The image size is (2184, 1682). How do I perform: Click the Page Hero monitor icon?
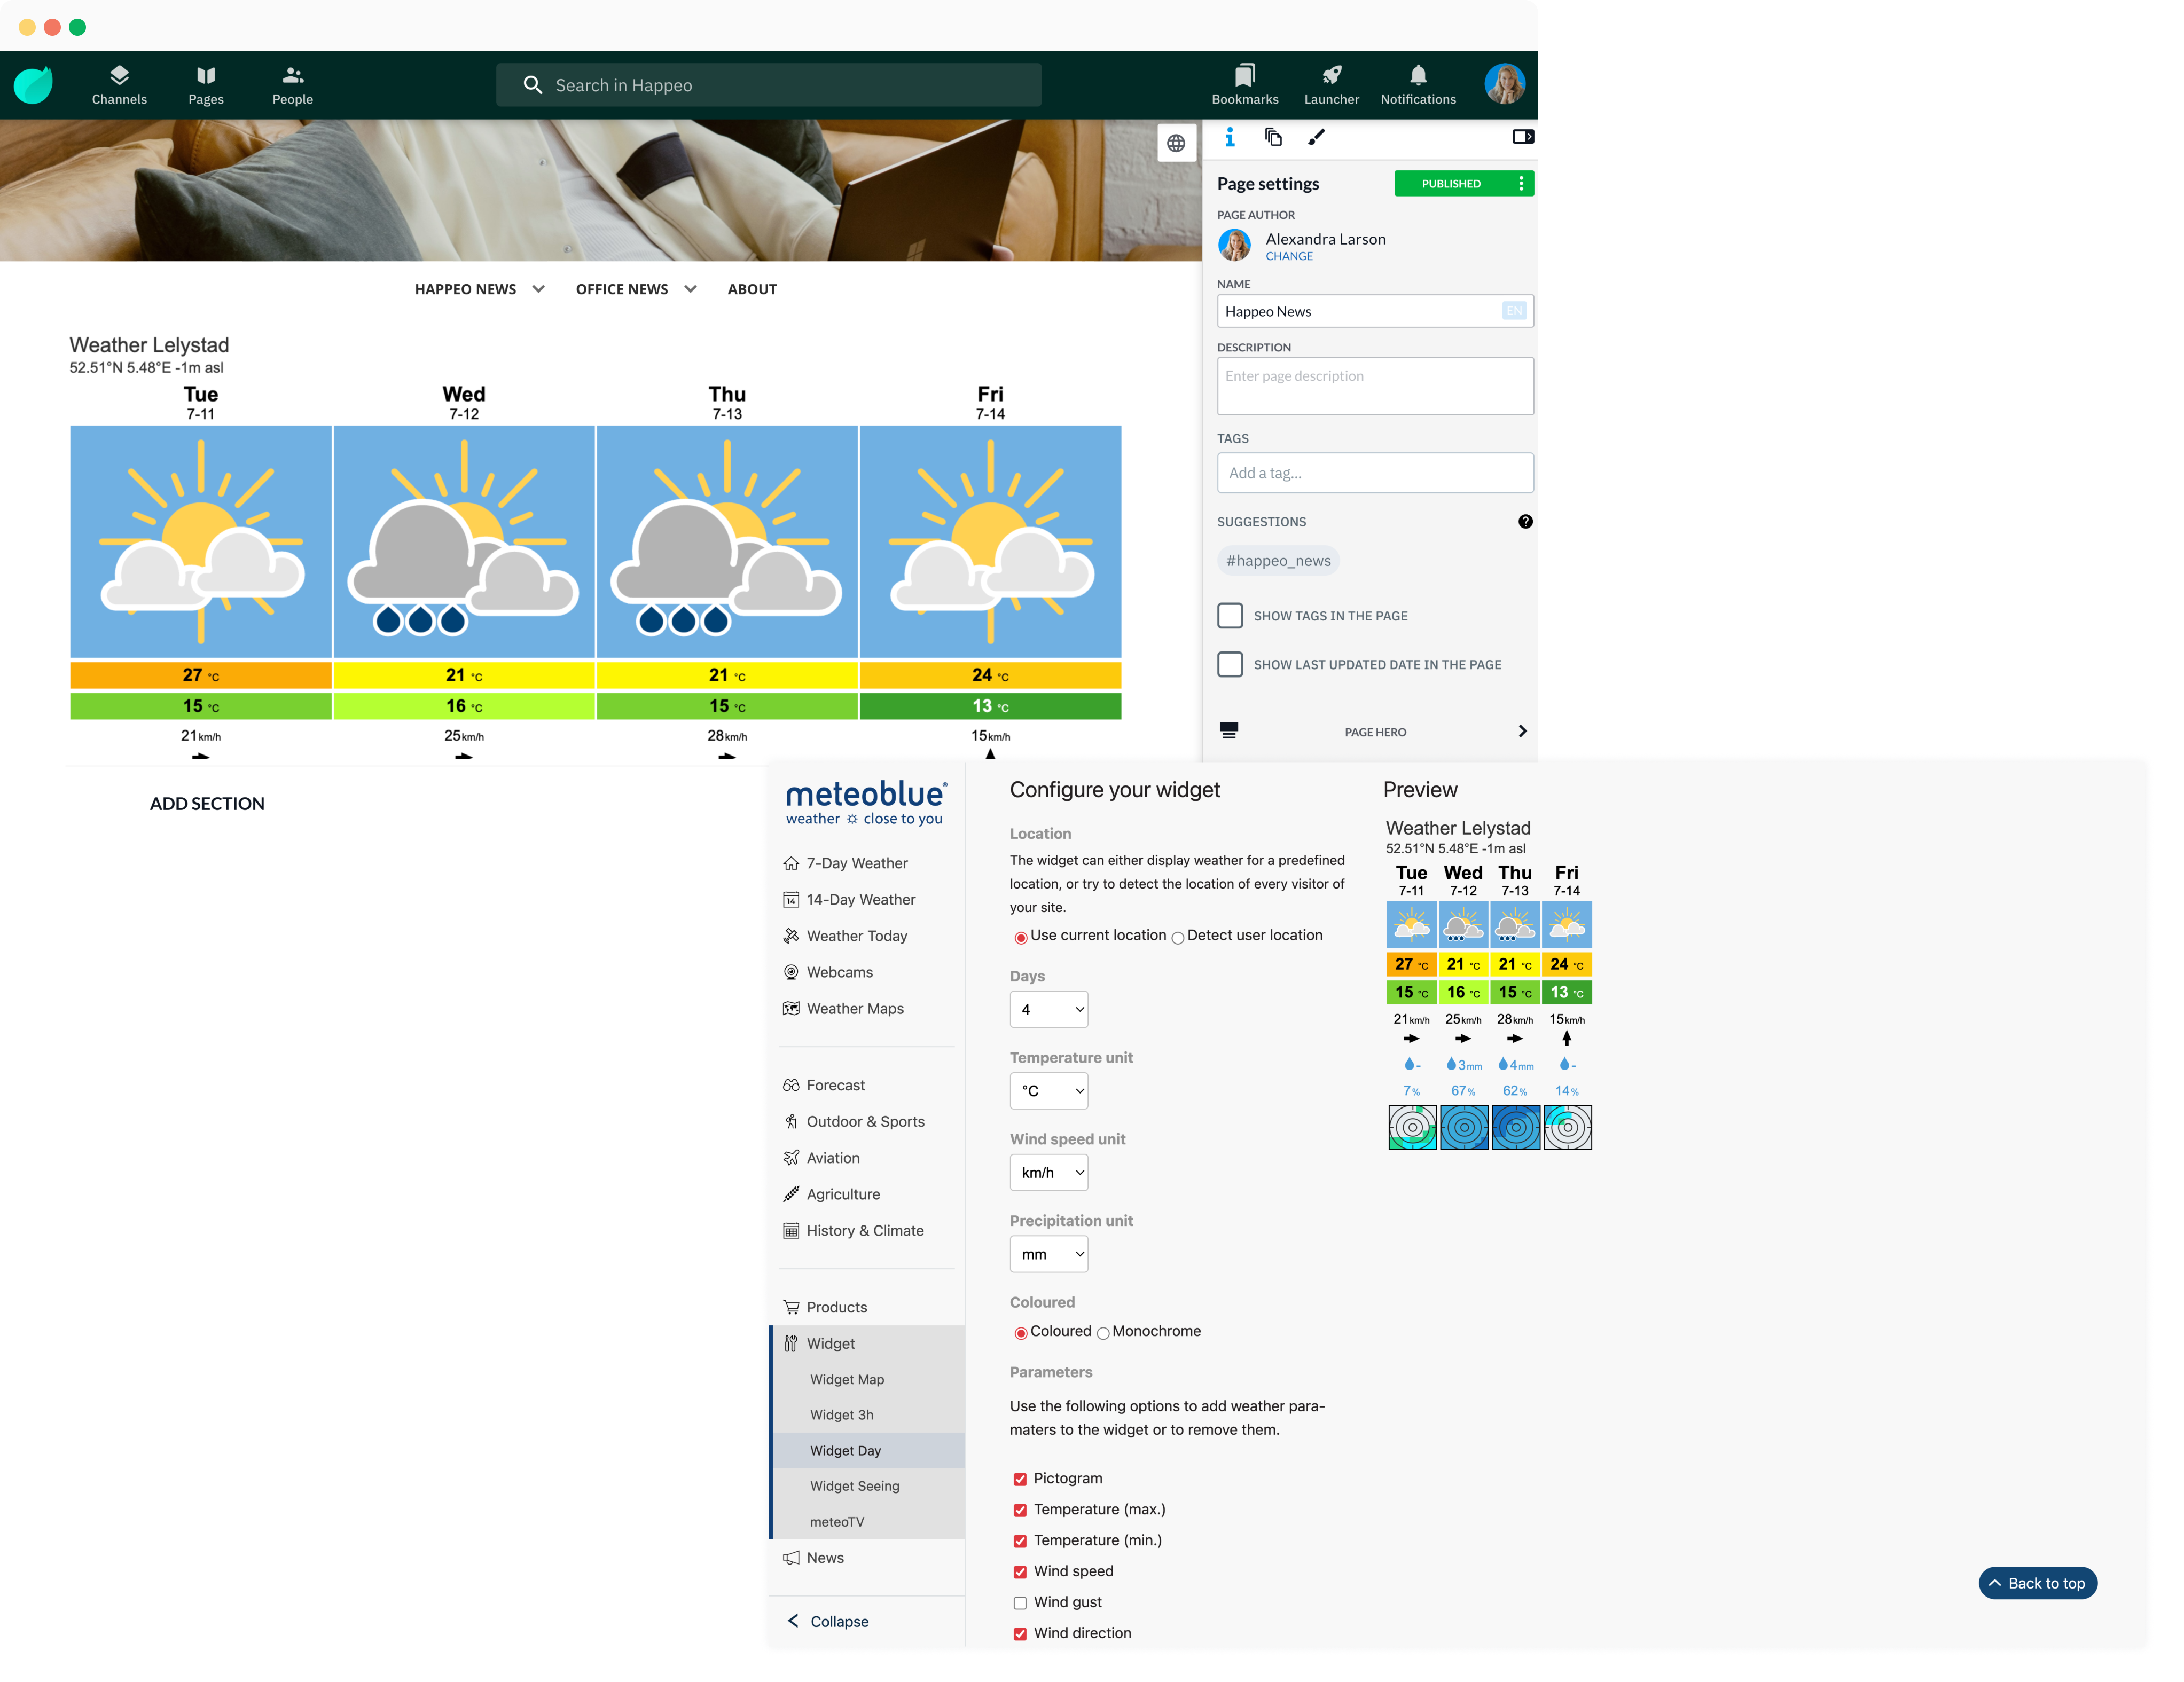(1229, 731)
